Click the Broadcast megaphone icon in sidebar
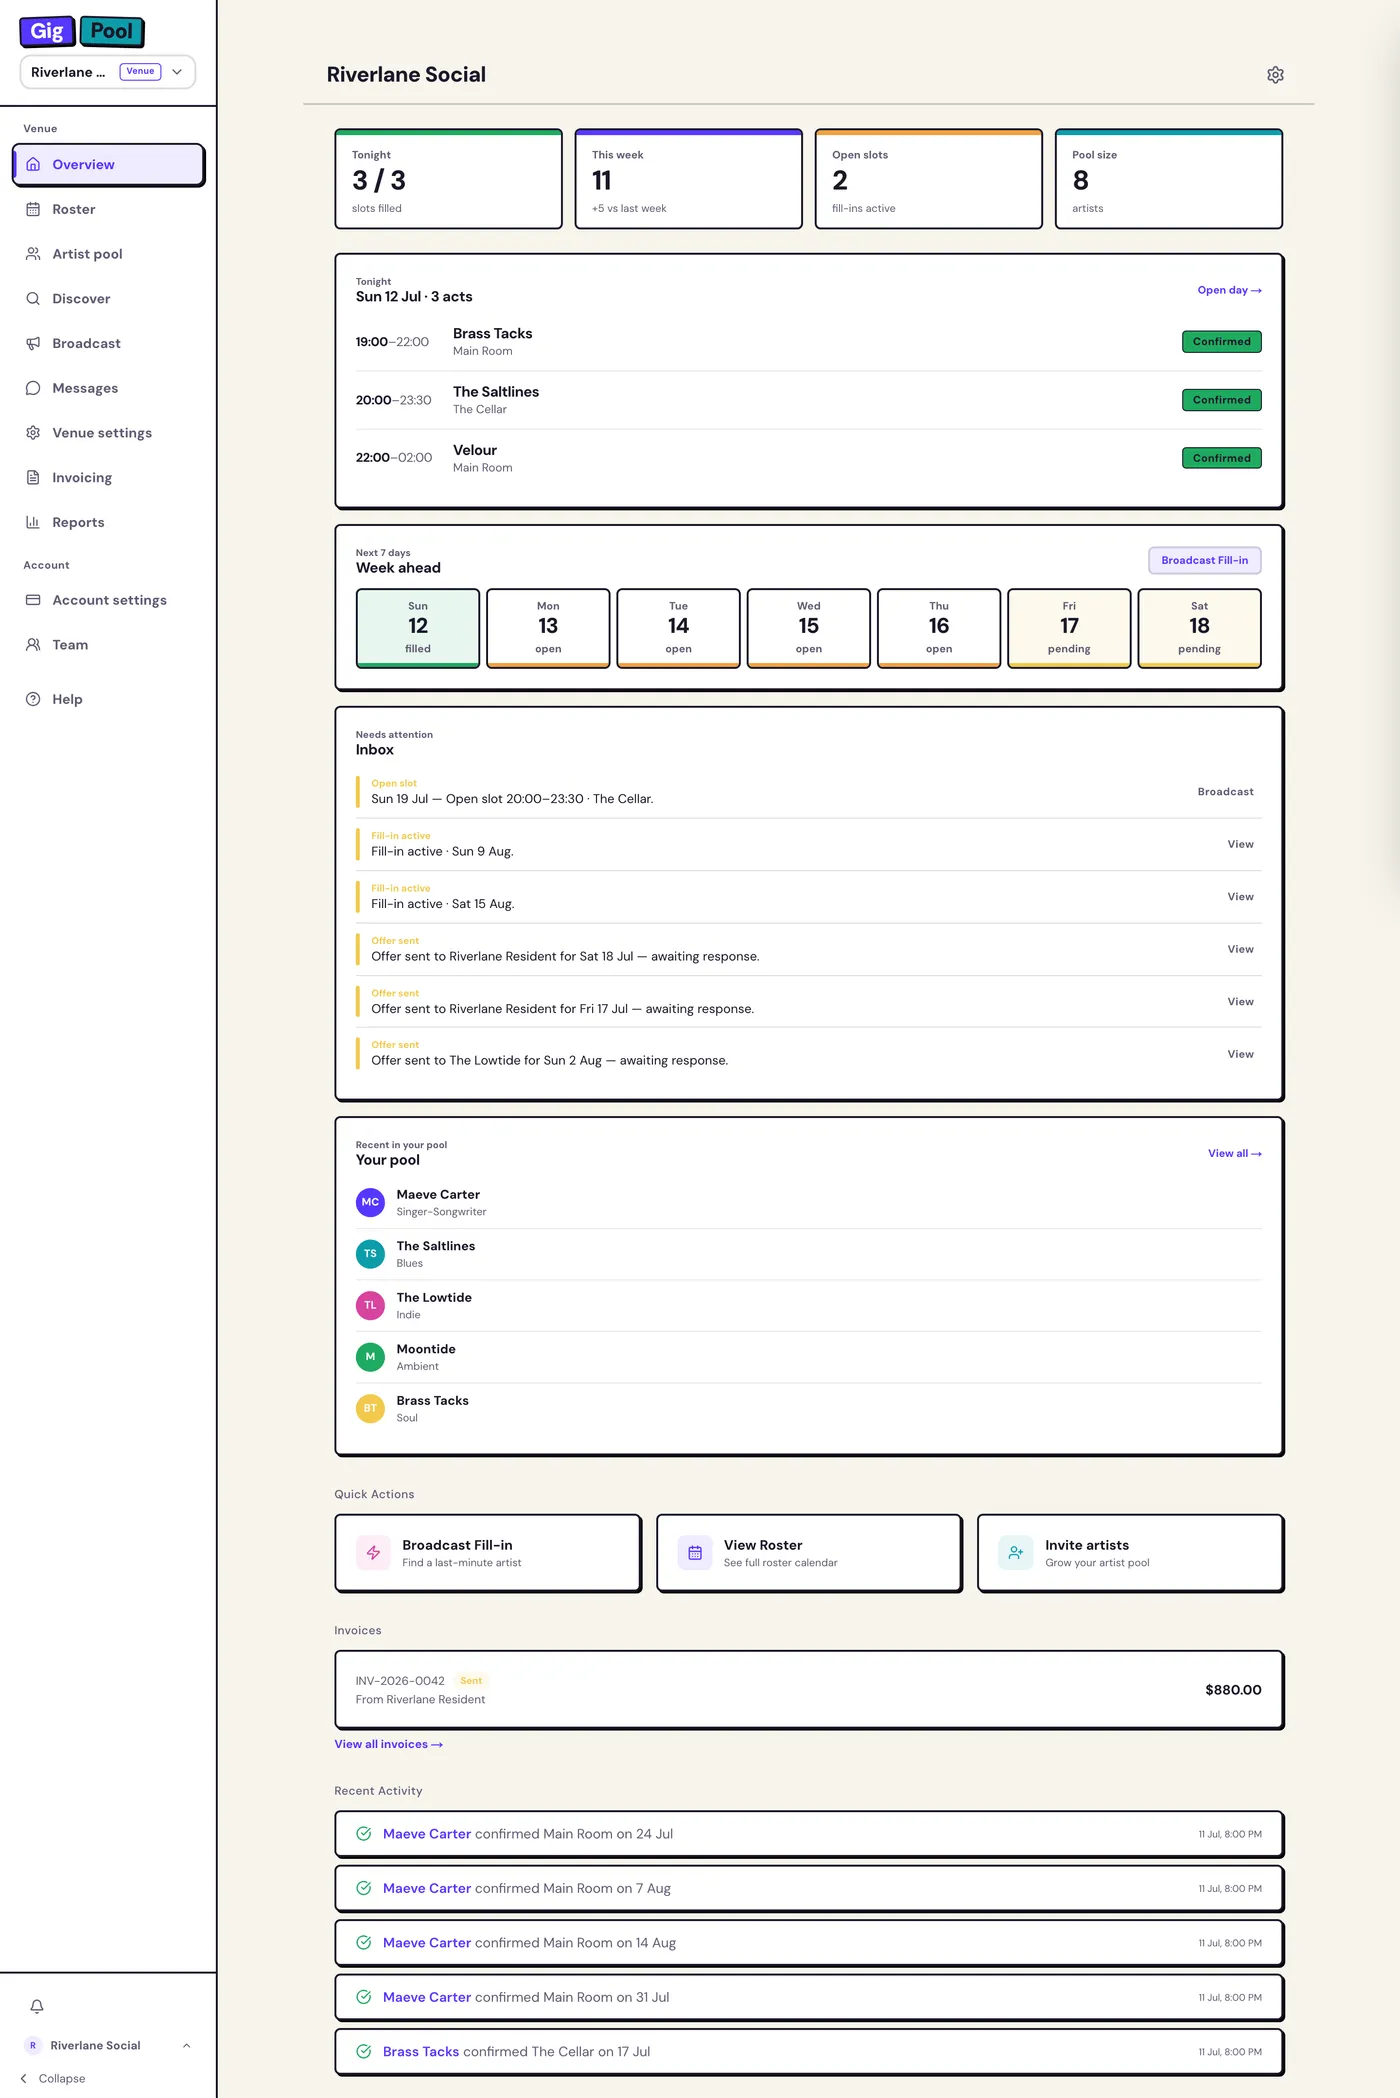1400x2098 pixels. click(x=33, y=343)
